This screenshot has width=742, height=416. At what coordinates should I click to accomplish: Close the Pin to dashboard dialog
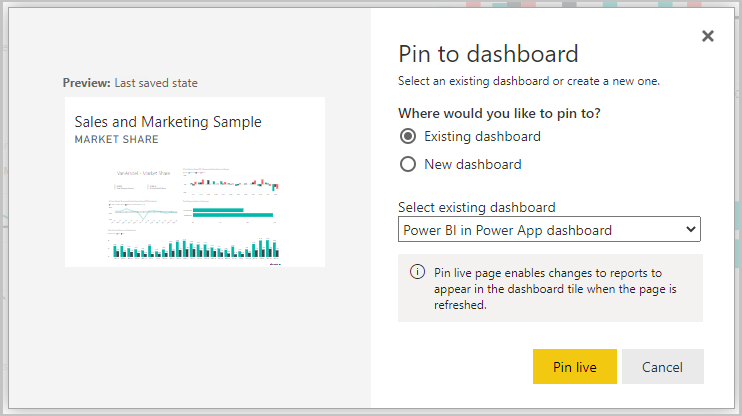pos(708,36)
